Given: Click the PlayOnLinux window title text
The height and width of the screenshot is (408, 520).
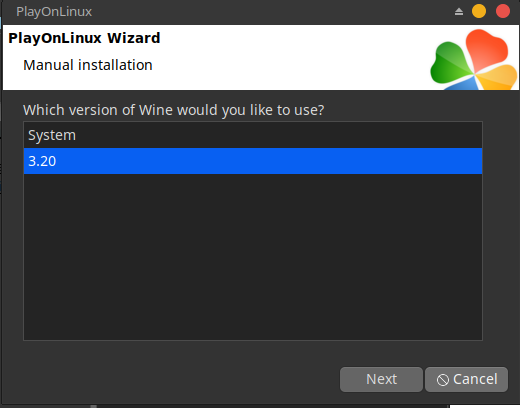Looking at the screenshot, I should pyautogui.click(x=54, y=12).
